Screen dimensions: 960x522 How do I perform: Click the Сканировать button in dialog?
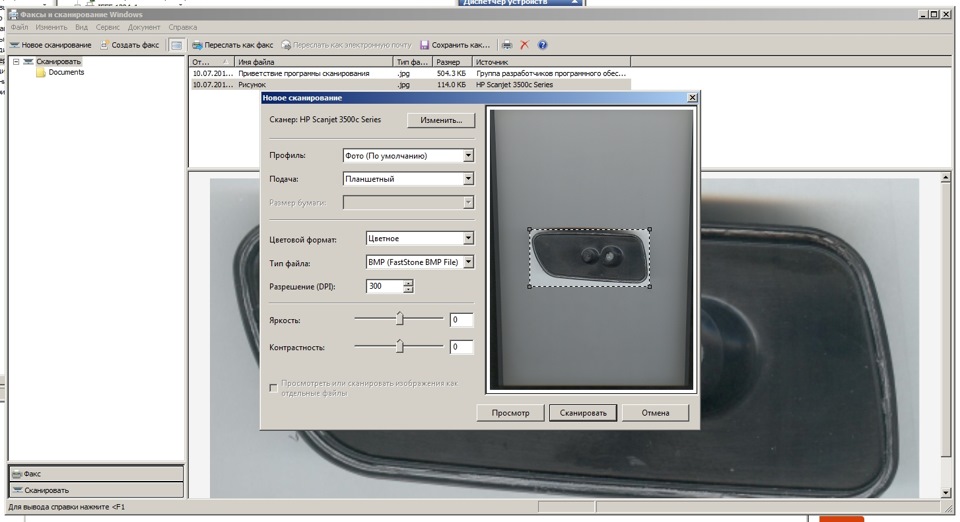click(583, 413)
